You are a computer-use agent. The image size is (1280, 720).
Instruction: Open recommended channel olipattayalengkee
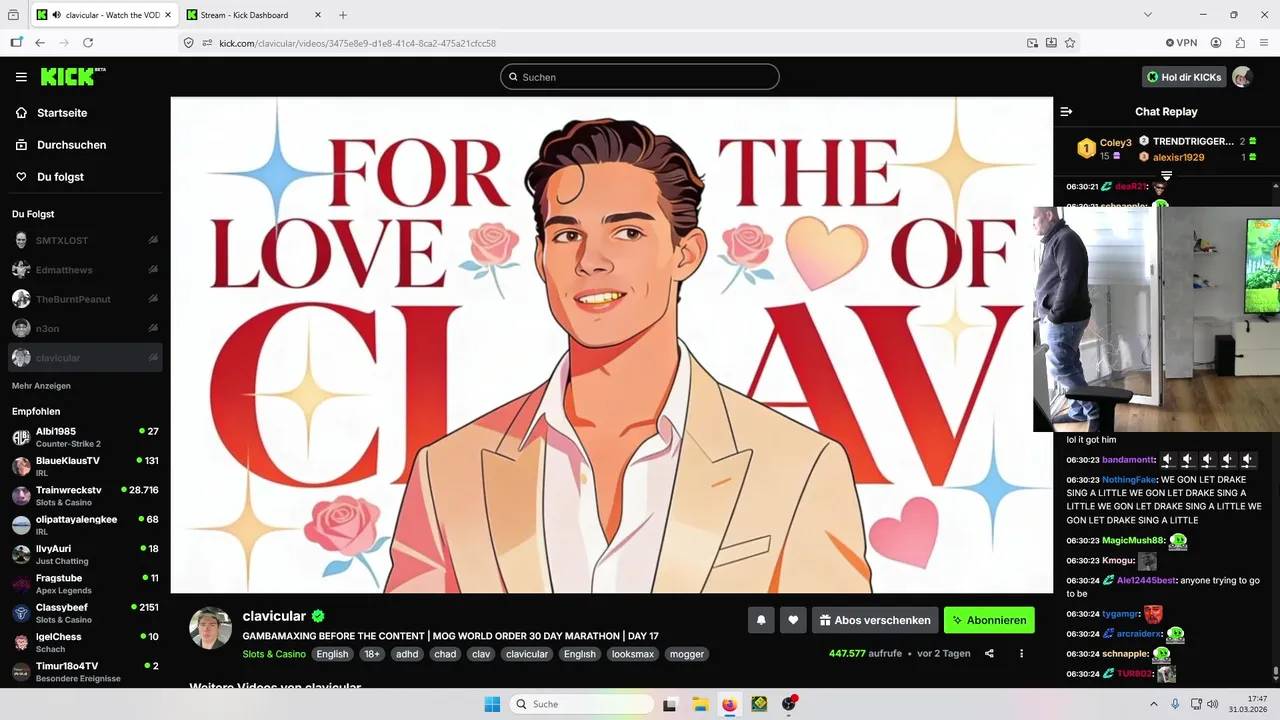click(x=85, y=525)
